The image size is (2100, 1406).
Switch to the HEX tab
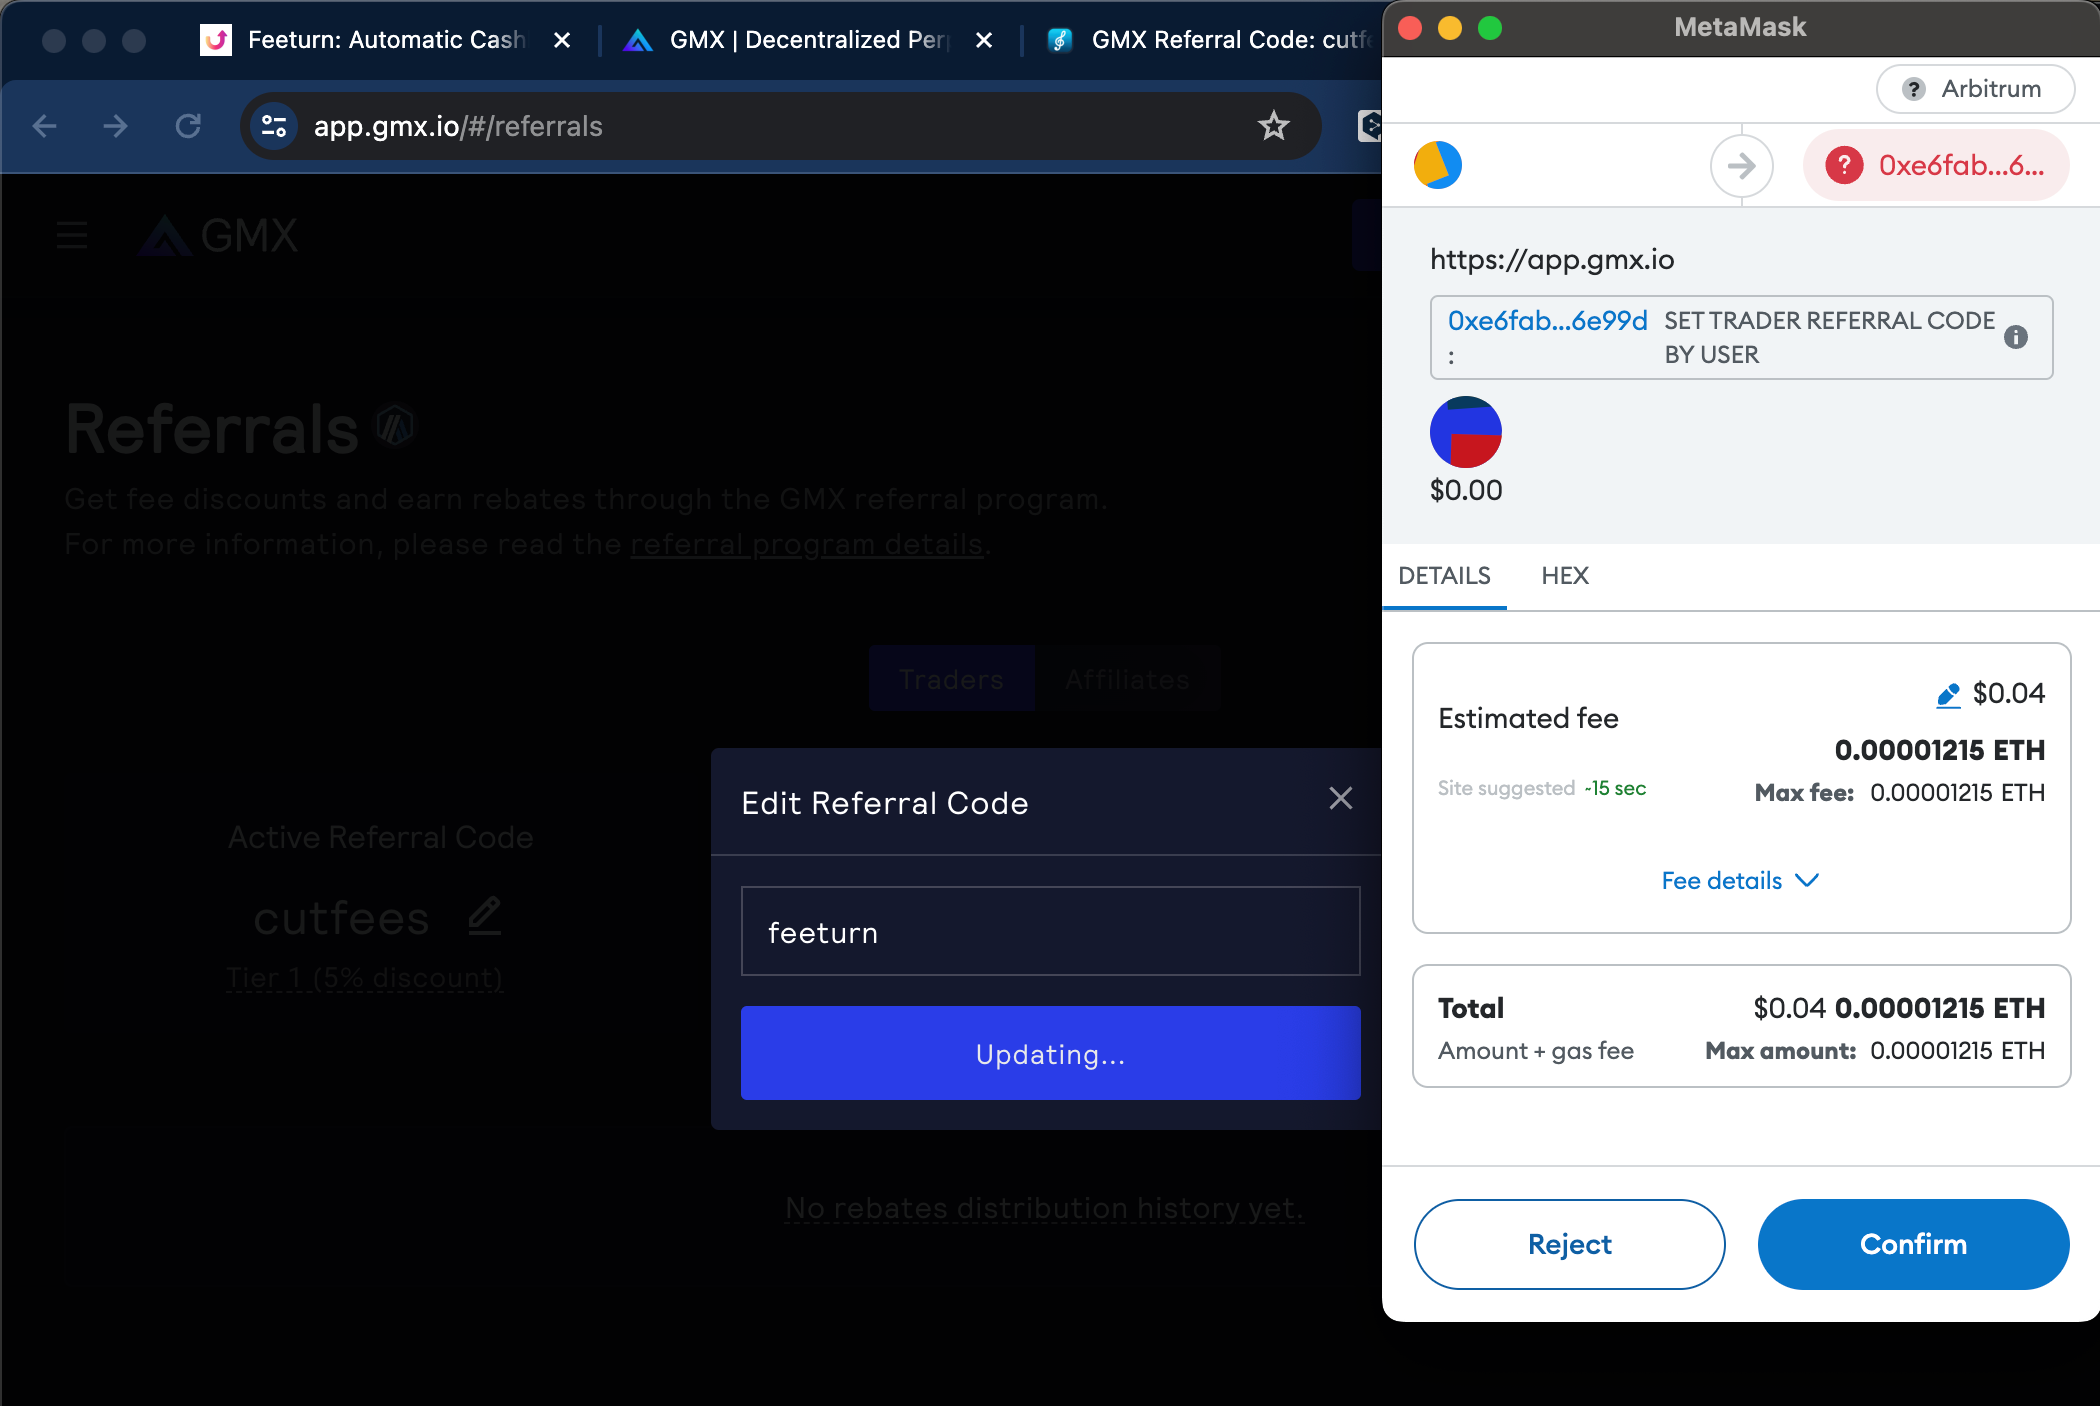tap(1564, 576)
